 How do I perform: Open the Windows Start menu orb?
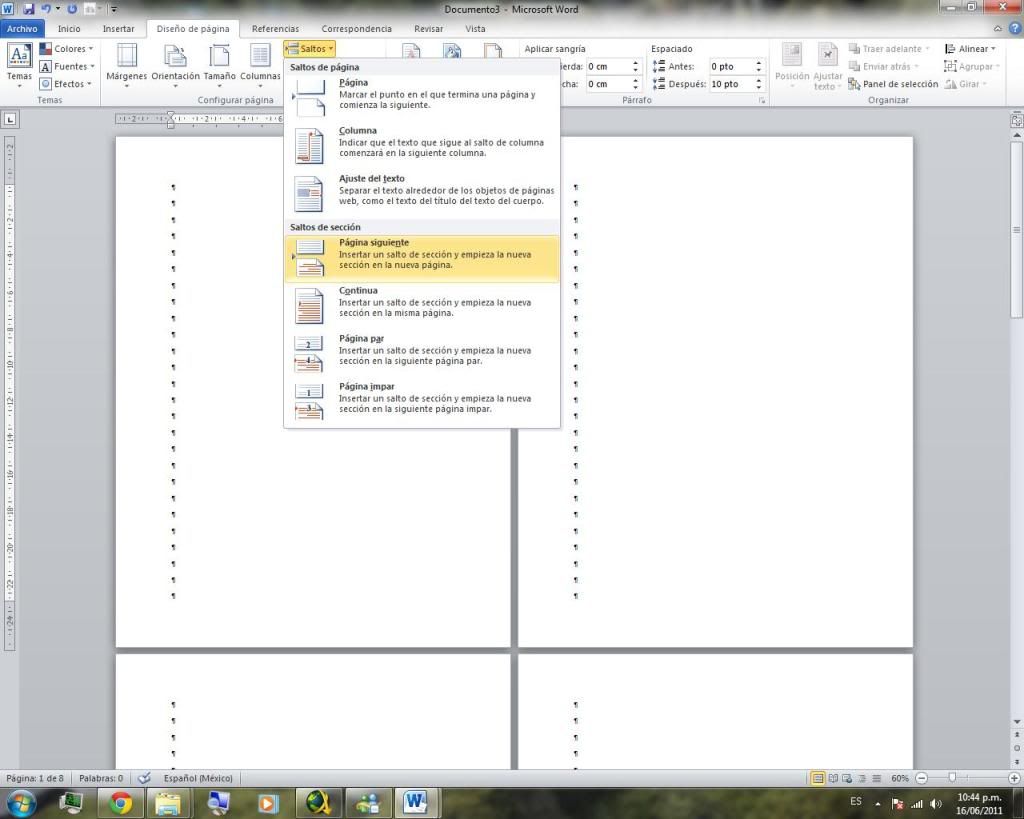(x=21, y=803)
